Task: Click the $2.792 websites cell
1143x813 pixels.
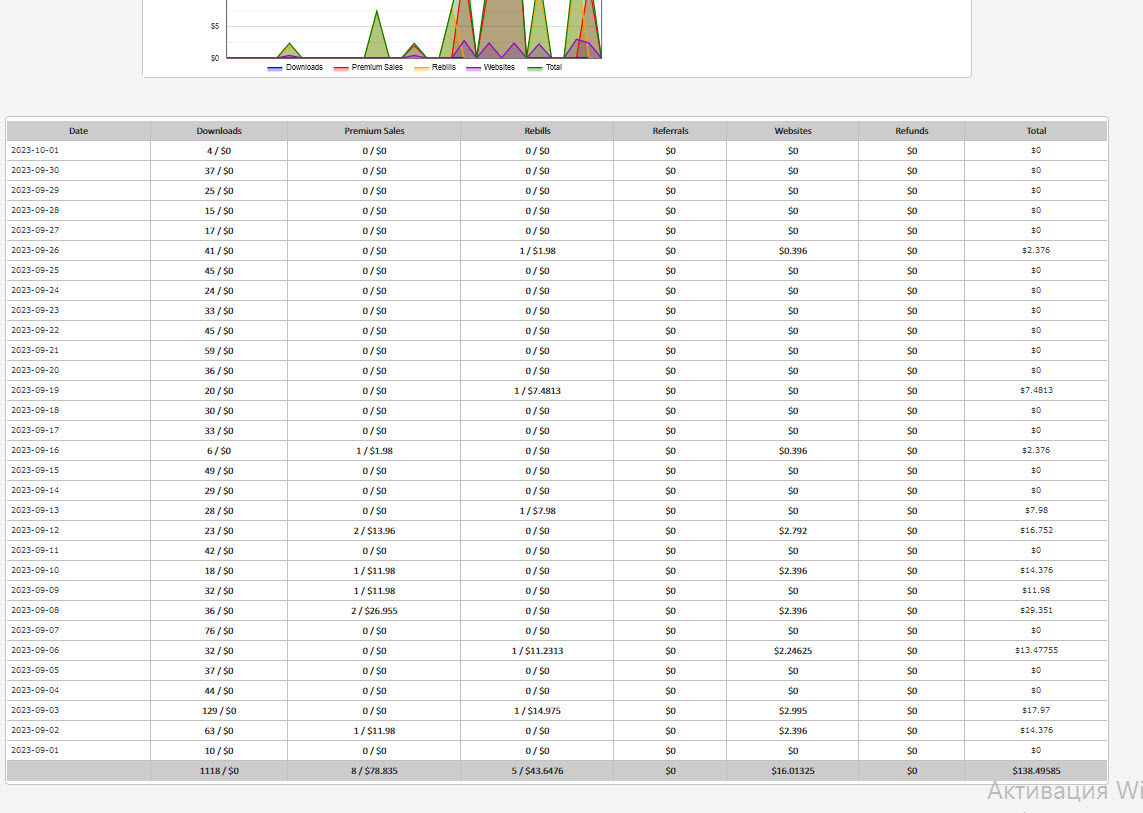Action: pos(792,531)
